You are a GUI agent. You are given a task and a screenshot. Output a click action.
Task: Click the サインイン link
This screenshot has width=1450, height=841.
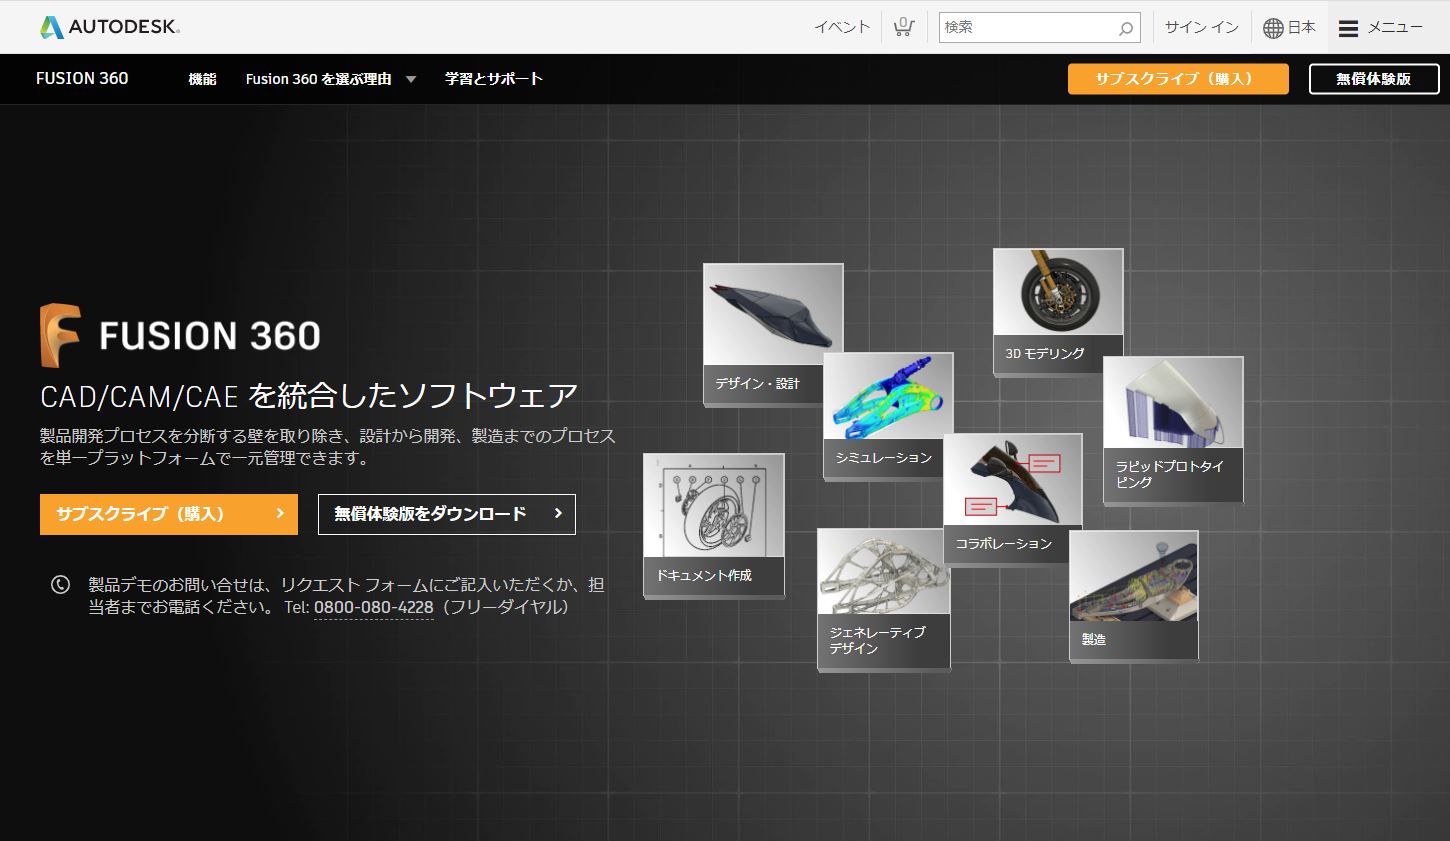point(1201,27)
